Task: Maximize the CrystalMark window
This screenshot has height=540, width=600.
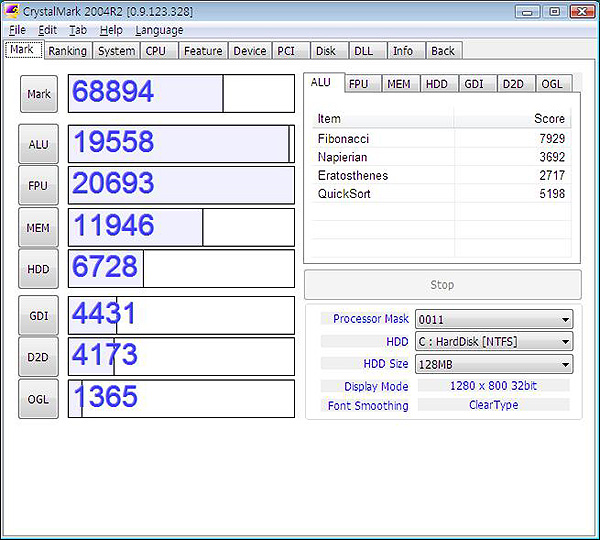Action: [x=554, y=12]
